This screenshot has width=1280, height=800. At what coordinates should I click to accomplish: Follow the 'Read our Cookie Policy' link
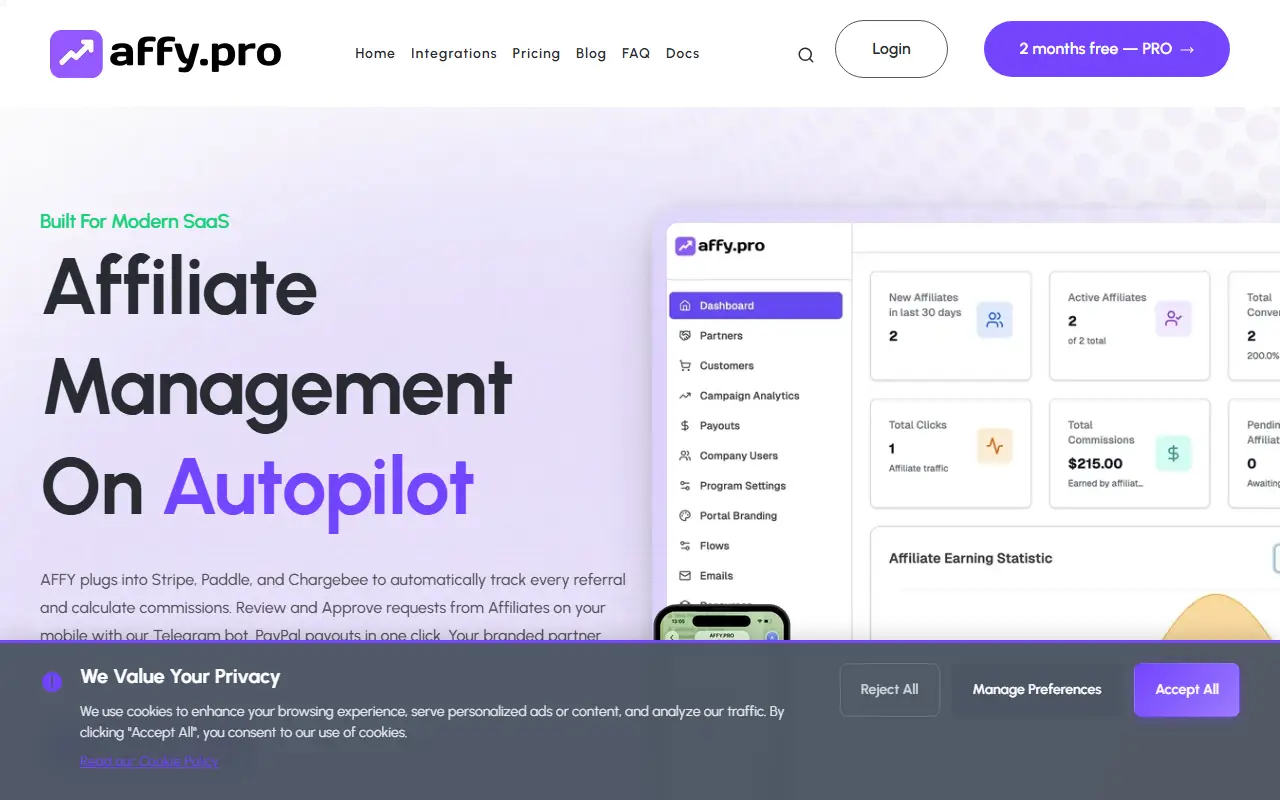point(149,762)
